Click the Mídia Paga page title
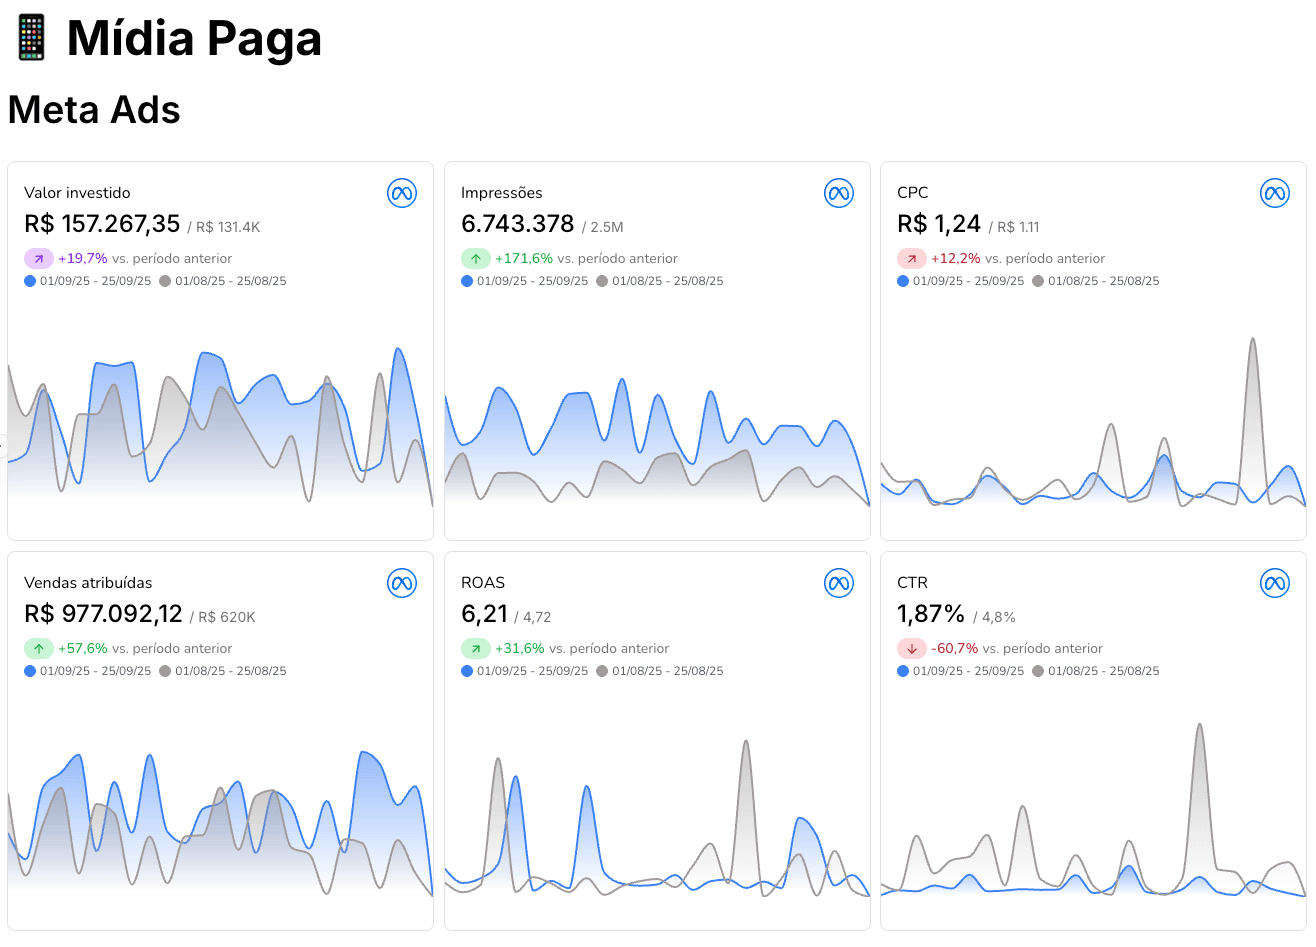The height and width of the screenshot is (947, 1316). coord(194,38)
